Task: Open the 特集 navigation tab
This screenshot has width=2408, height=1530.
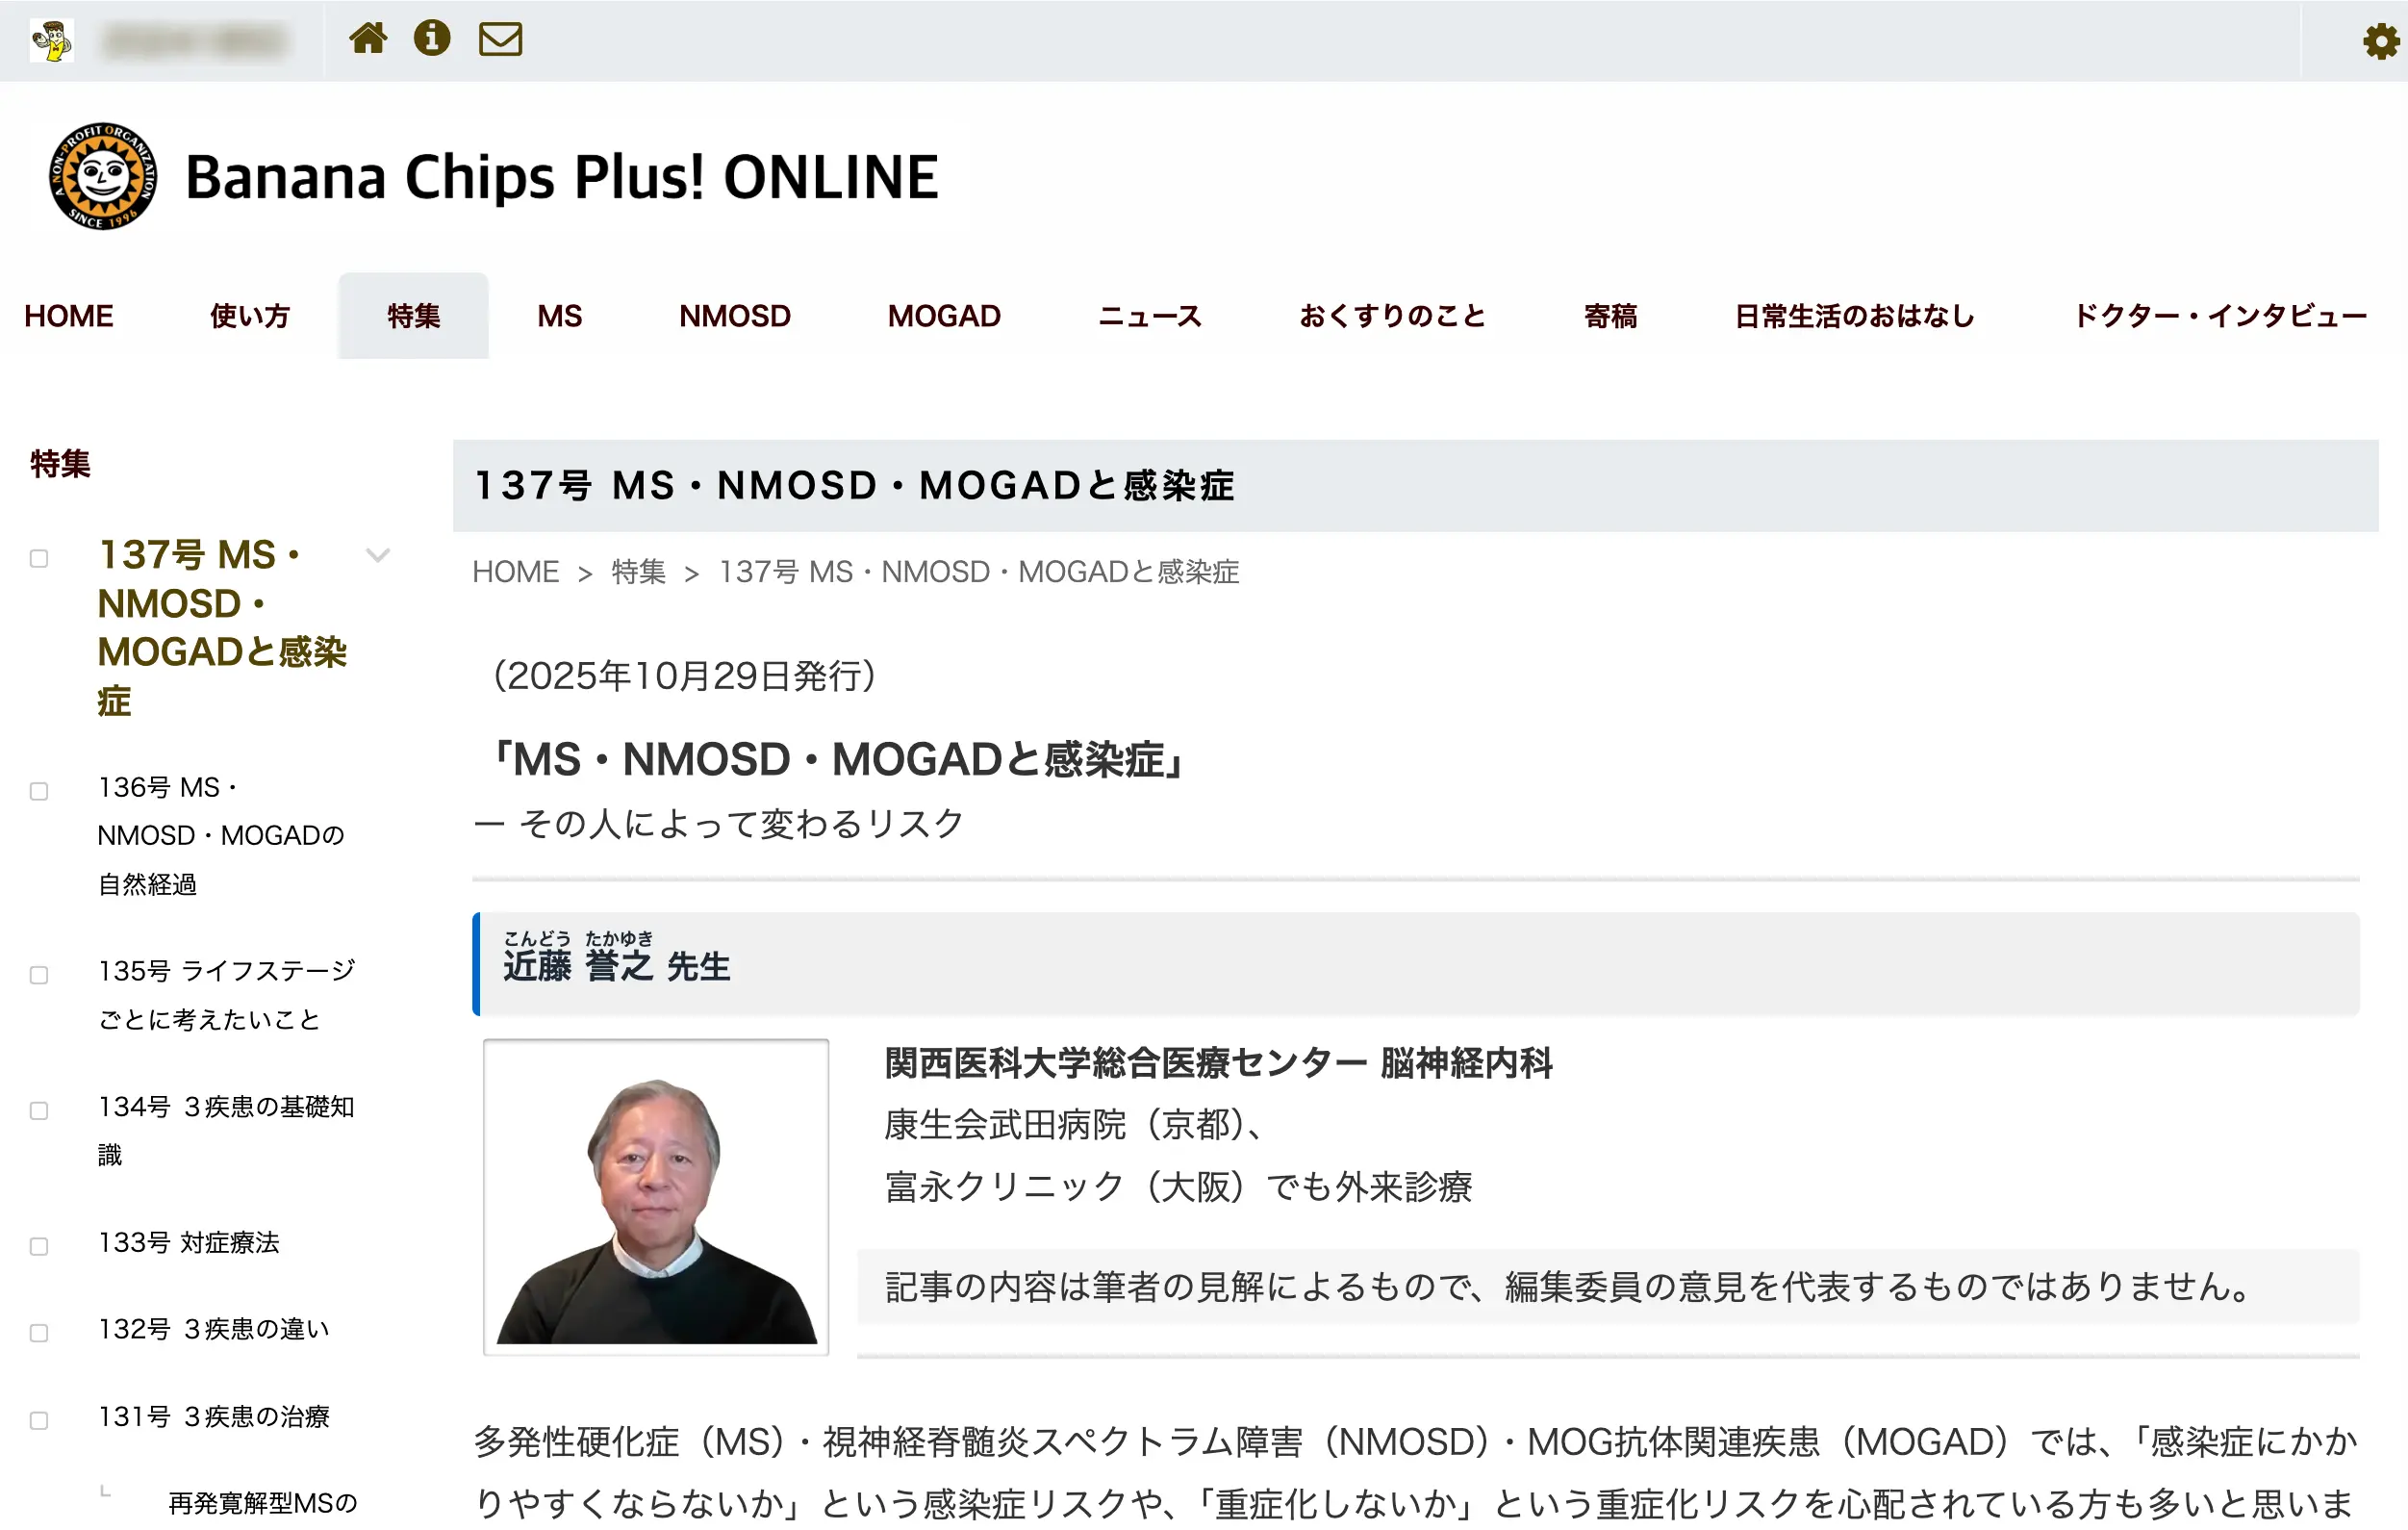Action: point(413,316)
